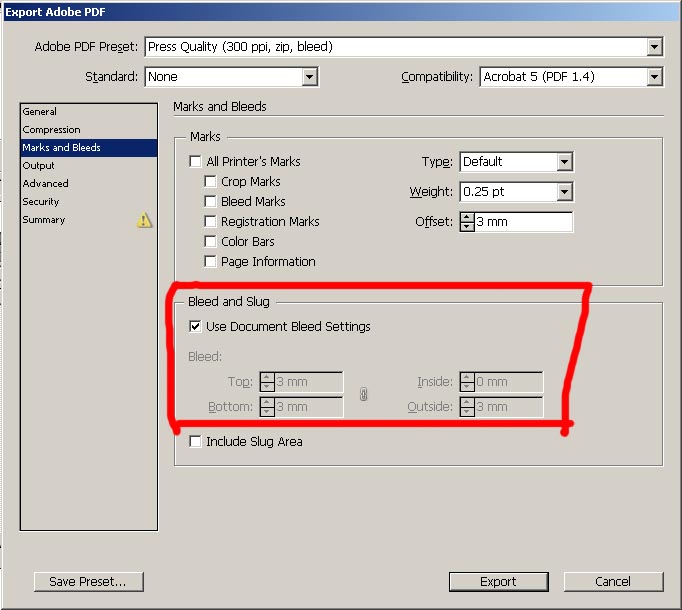
Task: Click the Top bleed stepper down arrow
Action: pyautogui.click(x=267, y=387)
